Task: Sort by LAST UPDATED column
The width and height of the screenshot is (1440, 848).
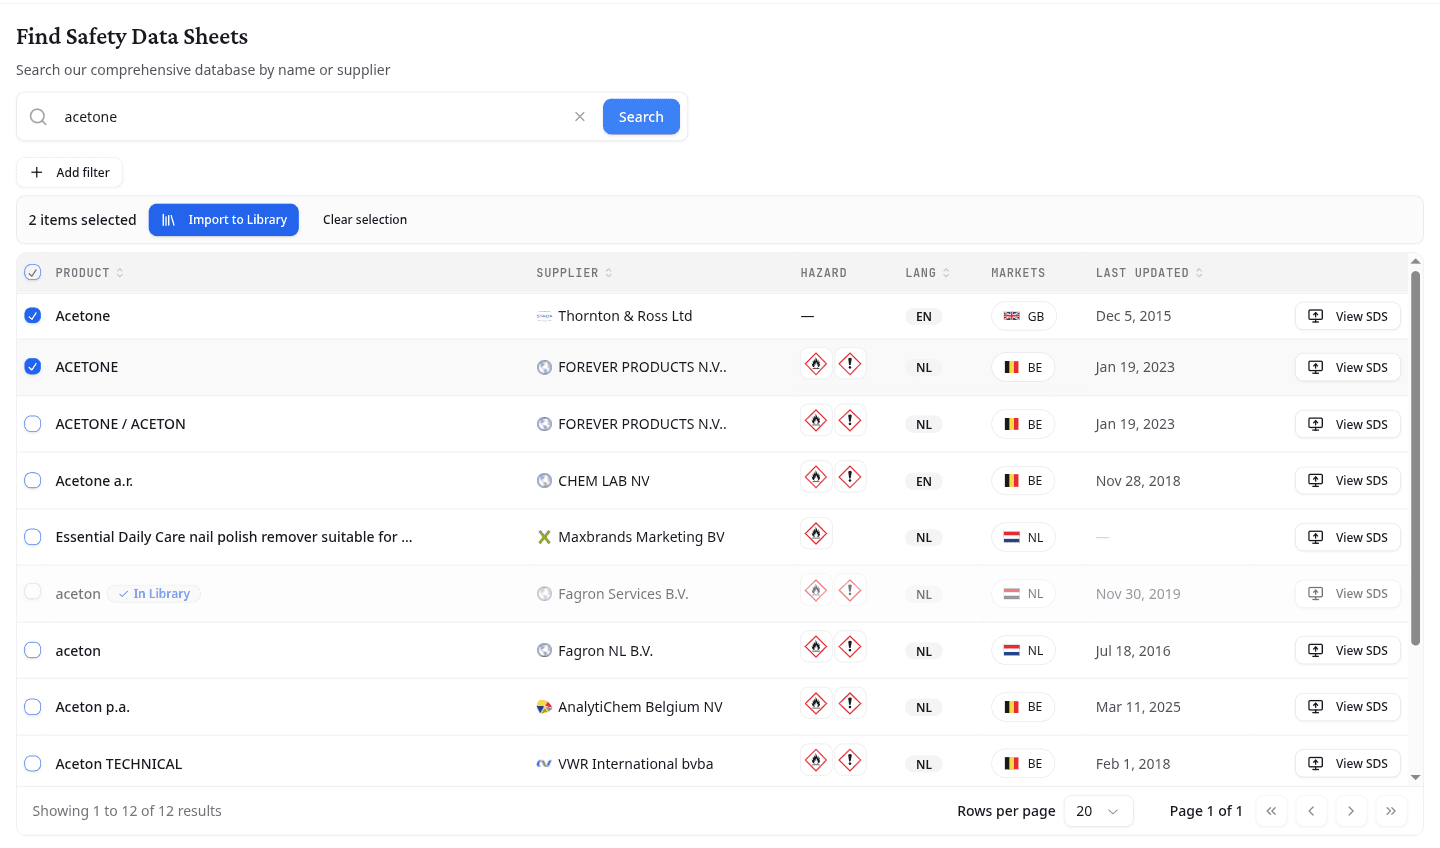Action: [1150, 273]
